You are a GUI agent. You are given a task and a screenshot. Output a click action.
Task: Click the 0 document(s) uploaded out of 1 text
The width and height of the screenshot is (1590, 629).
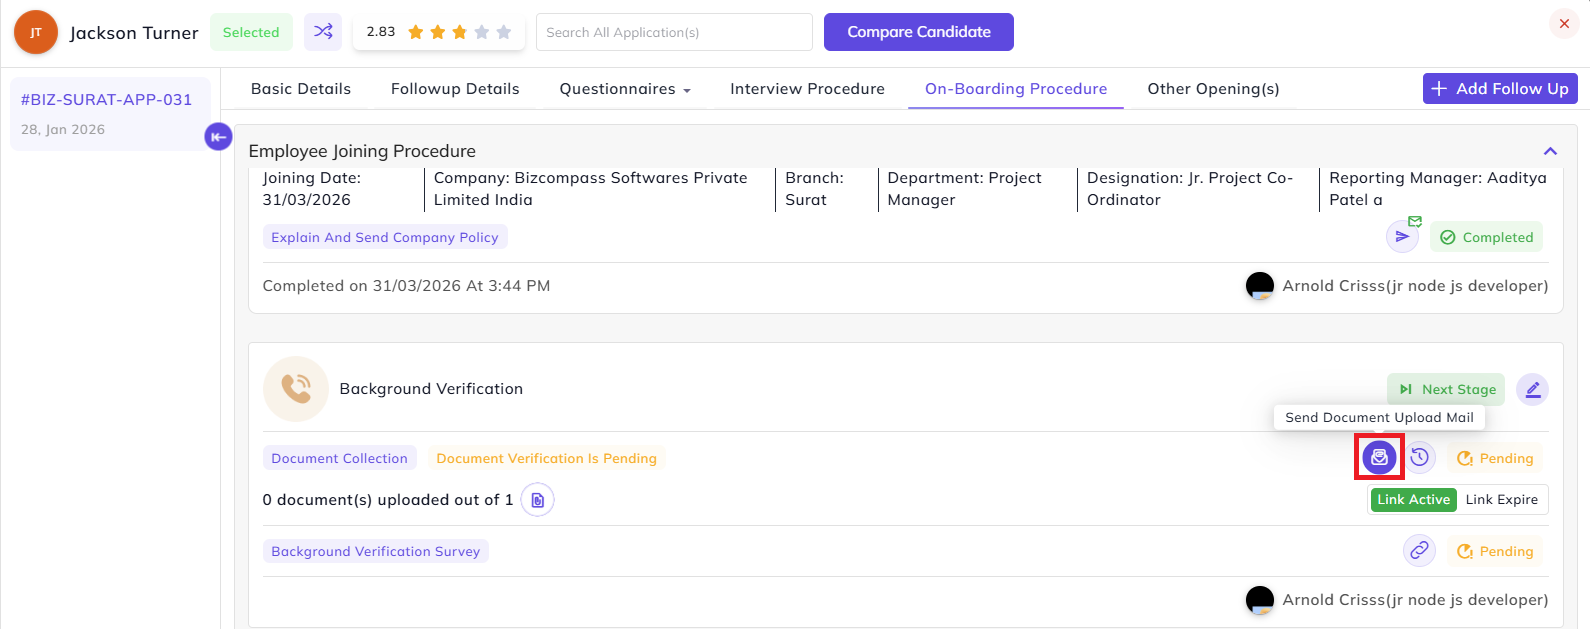388,500
